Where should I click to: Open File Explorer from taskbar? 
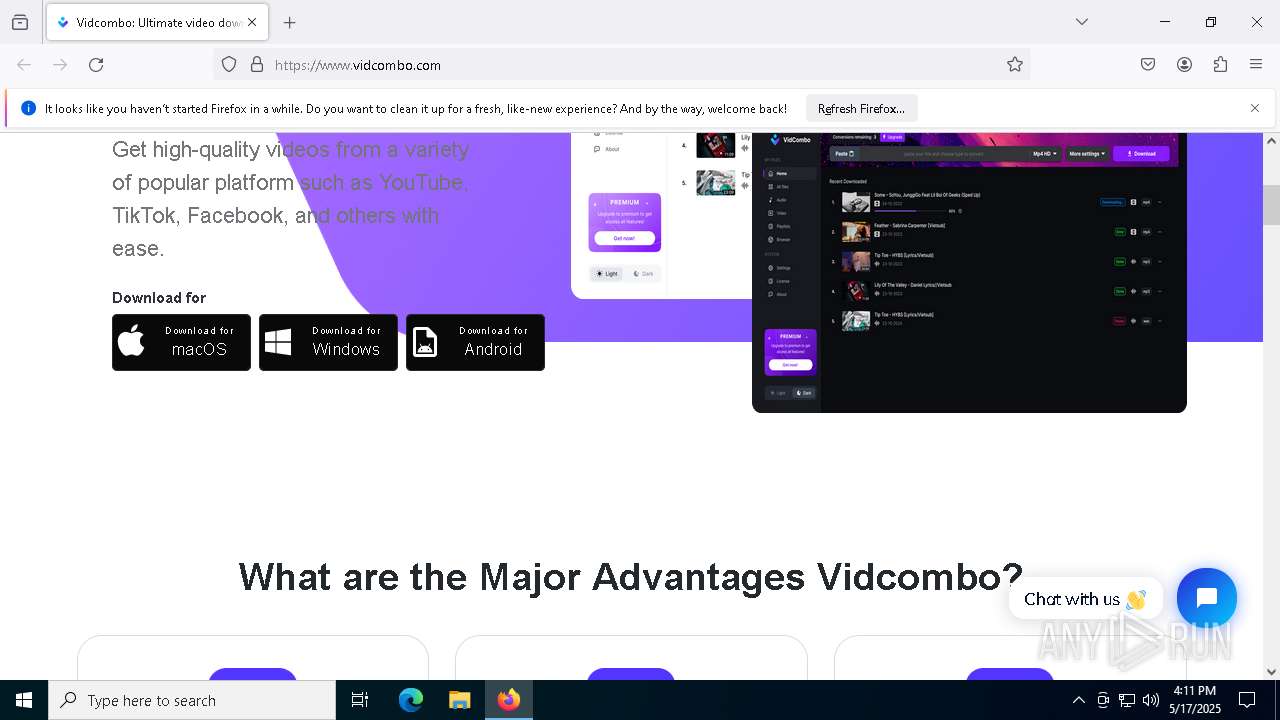(459, 700)
